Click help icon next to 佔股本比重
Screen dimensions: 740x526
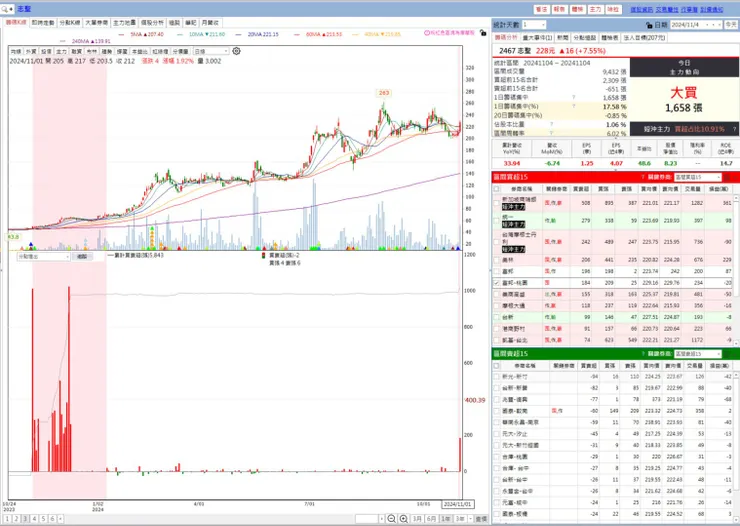pyautogui.click(x=551, y=125)
